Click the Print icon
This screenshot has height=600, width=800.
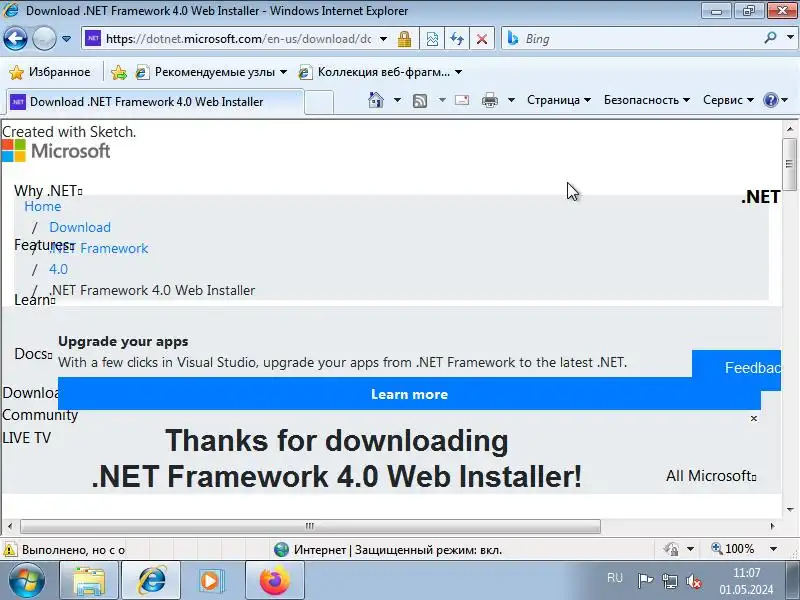tap(490, 100)
